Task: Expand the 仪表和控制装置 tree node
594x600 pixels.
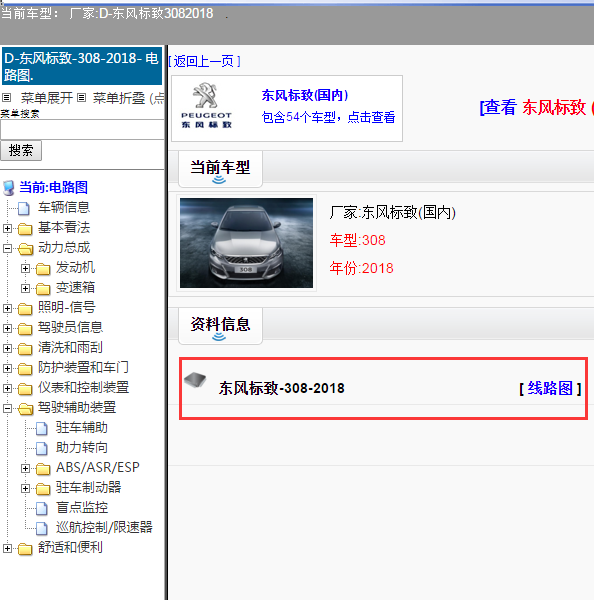Action: (x=7, y=388)
